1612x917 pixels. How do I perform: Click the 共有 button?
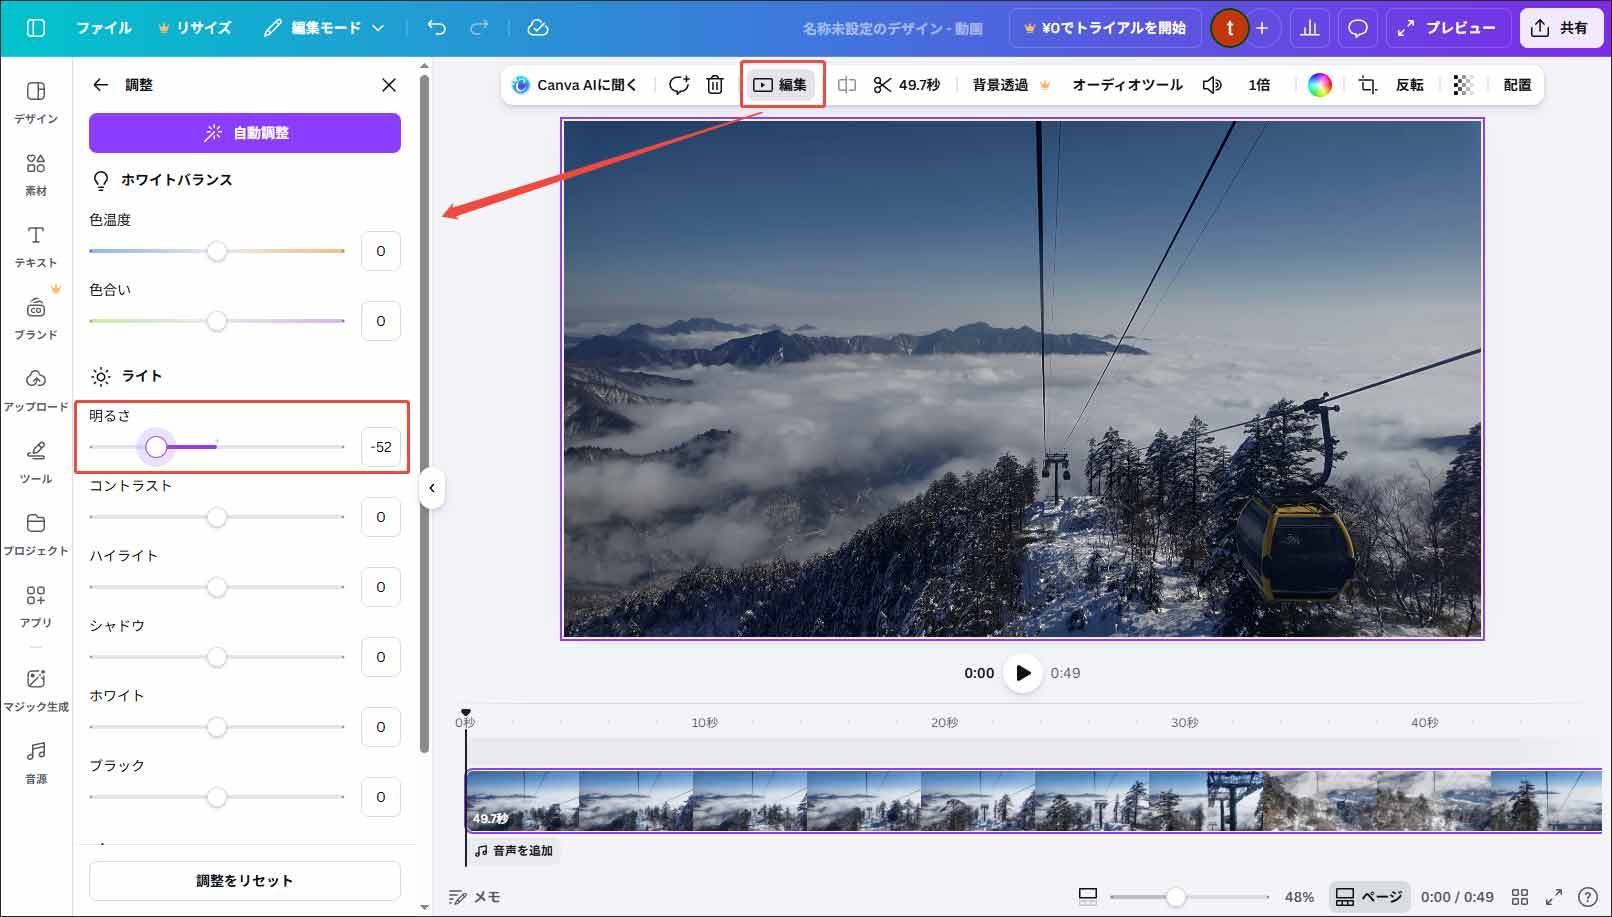(1561, 28)
